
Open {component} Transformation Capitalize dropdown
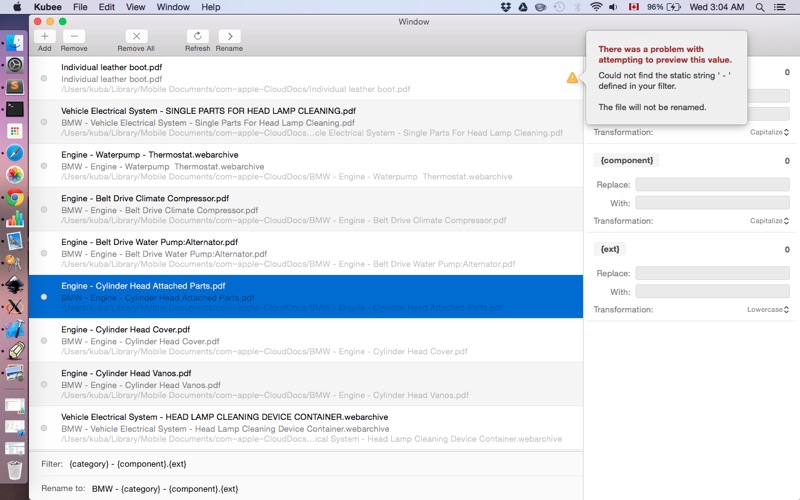(769, 221)
